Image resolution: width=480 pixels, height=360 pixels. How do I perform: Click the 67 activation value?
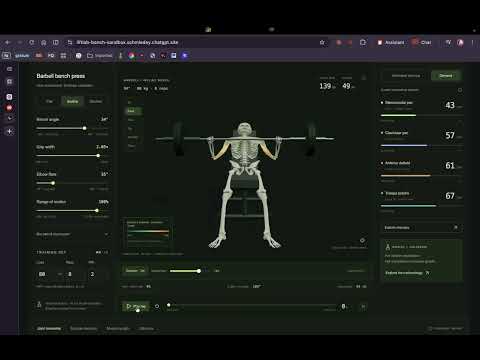pos(450,196)
